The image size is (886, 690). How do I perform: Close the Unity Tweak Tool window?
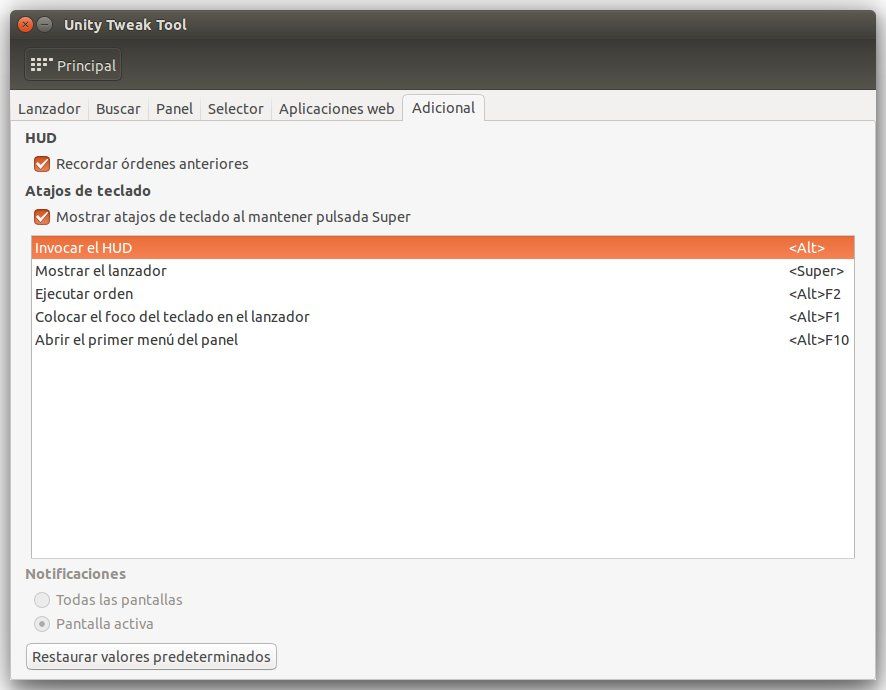point(26,24)
